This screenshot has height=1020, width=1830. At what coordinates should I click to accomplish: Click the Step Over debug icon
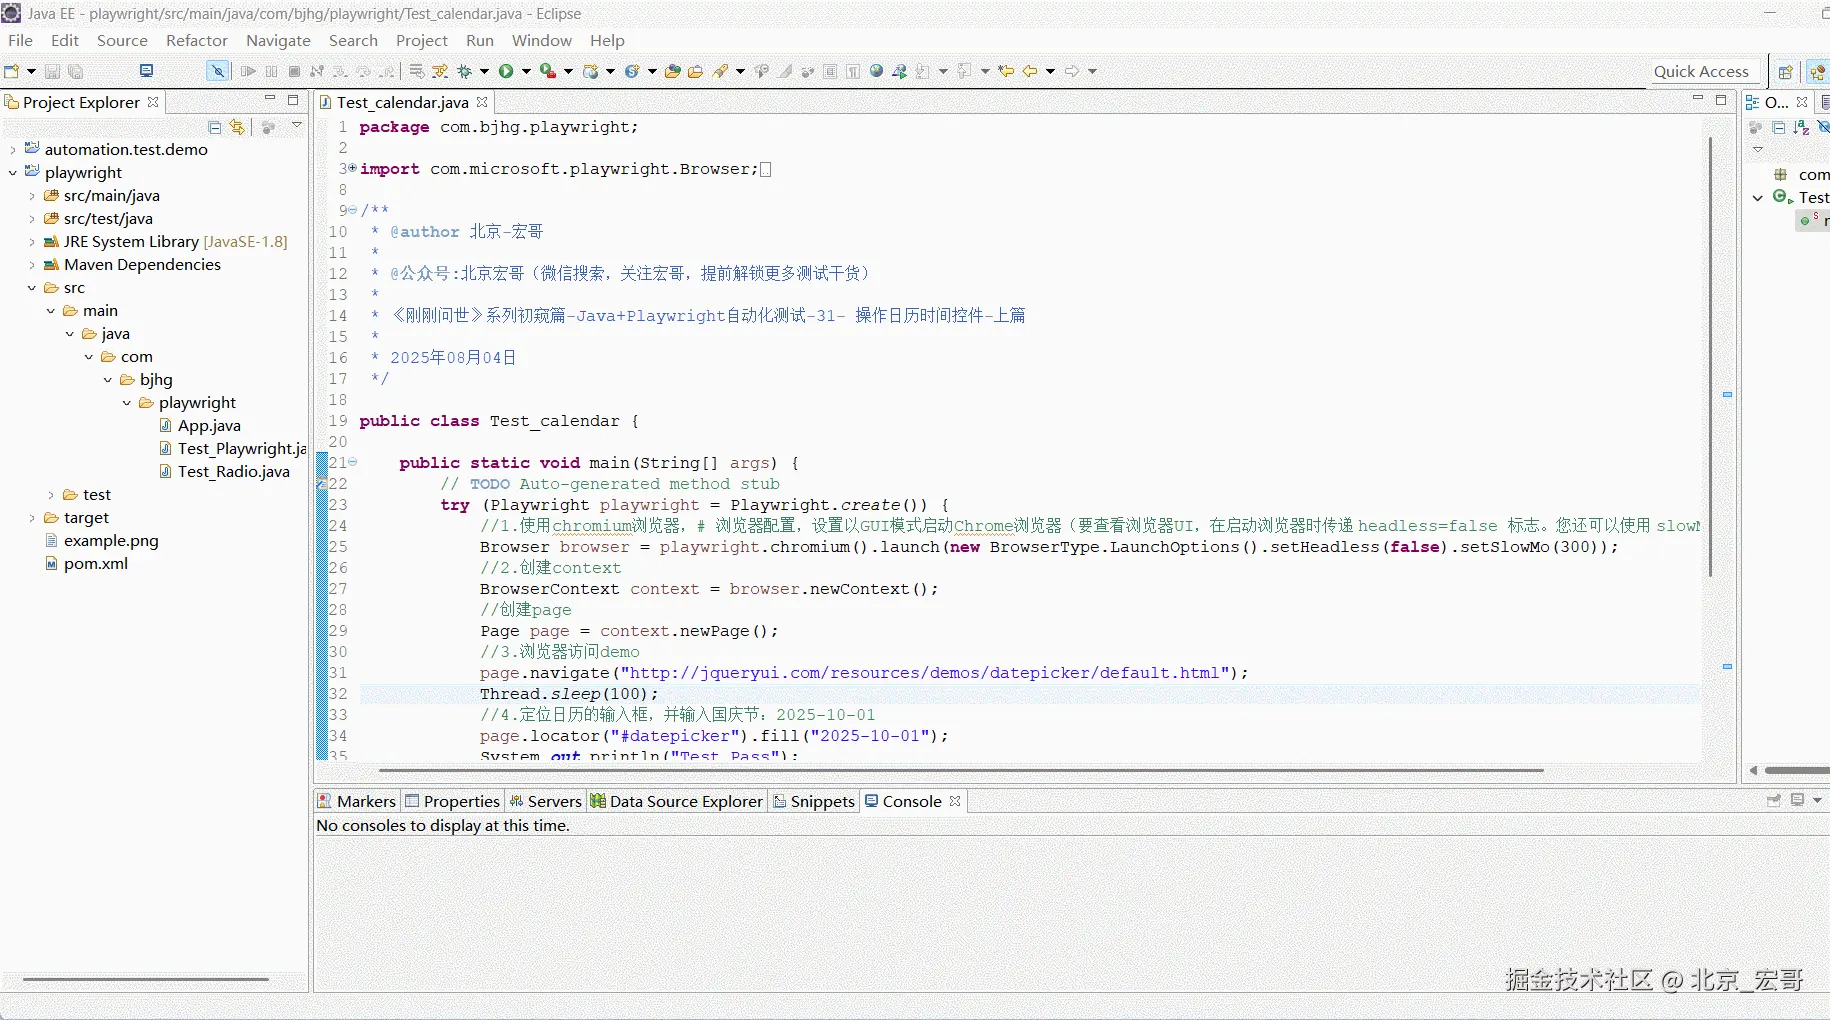363,71
